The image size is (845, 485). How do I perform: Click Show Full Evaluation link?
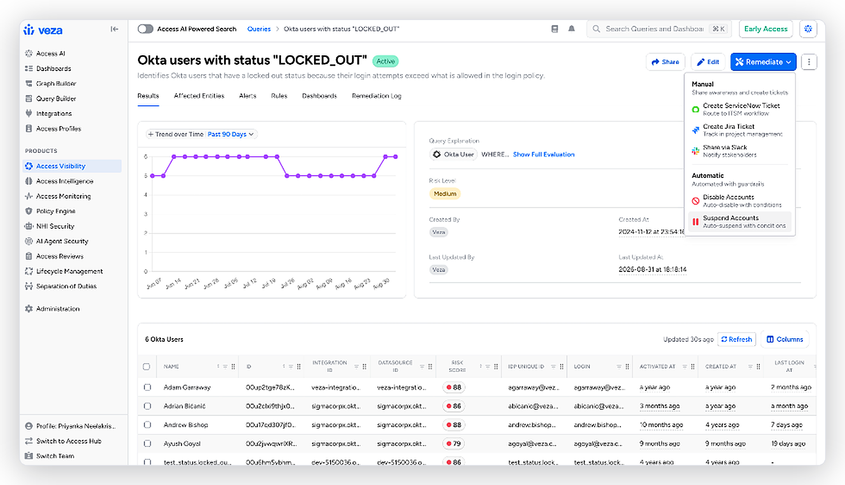tap(544, 155)
